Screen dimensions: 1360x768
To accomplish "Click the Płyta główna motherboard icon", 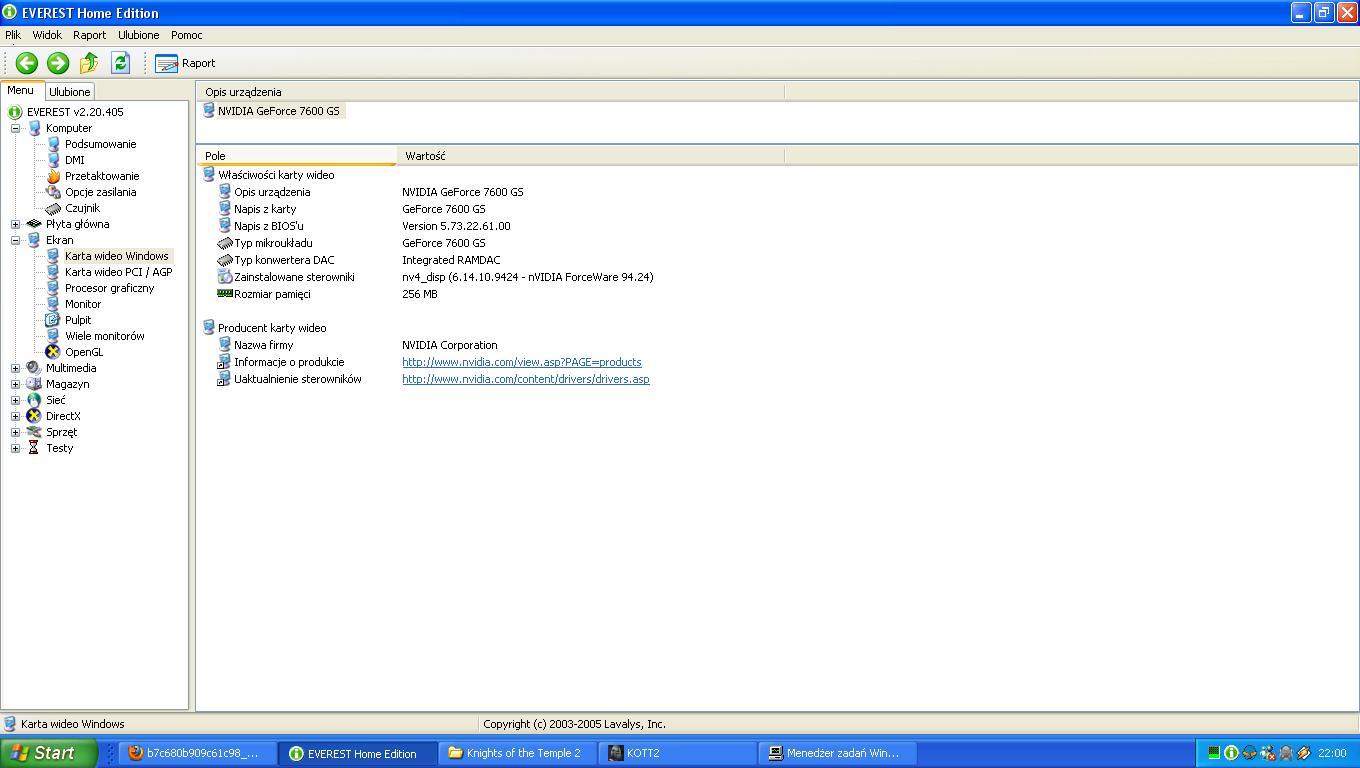I will [x=34, y=224].
